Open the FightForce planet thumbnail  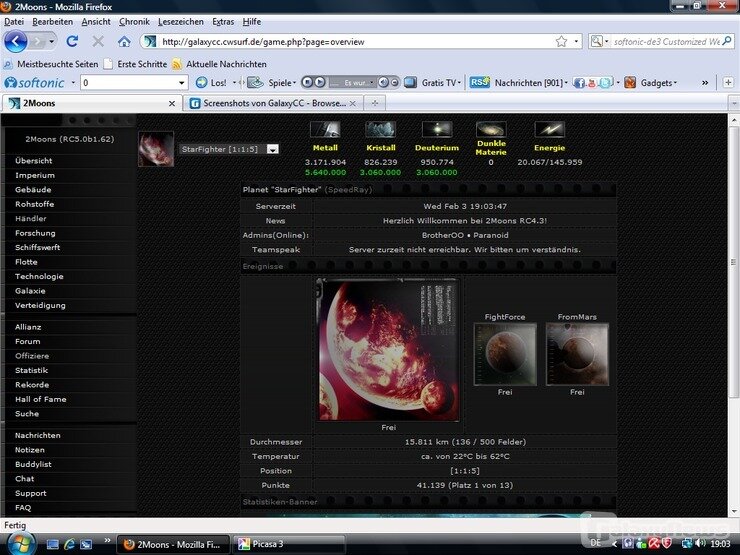pos(505,354)
